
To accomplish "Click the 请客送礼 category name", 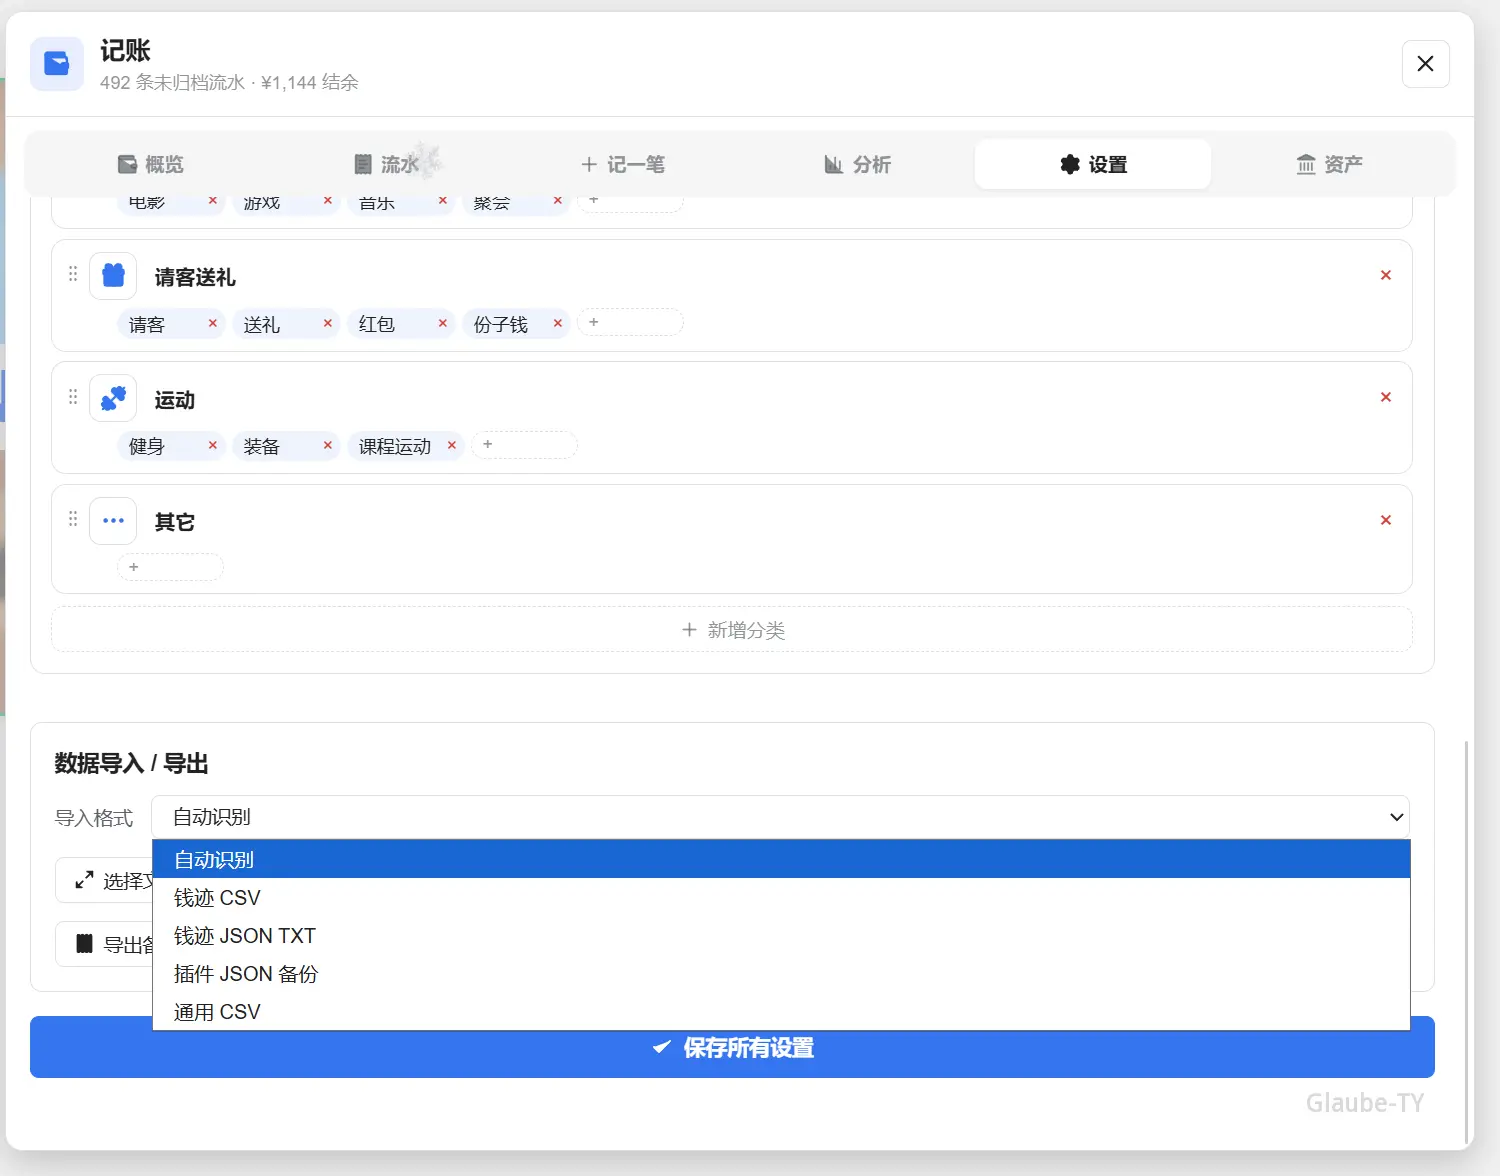I will pyautogui.click(x=195, y=277).
